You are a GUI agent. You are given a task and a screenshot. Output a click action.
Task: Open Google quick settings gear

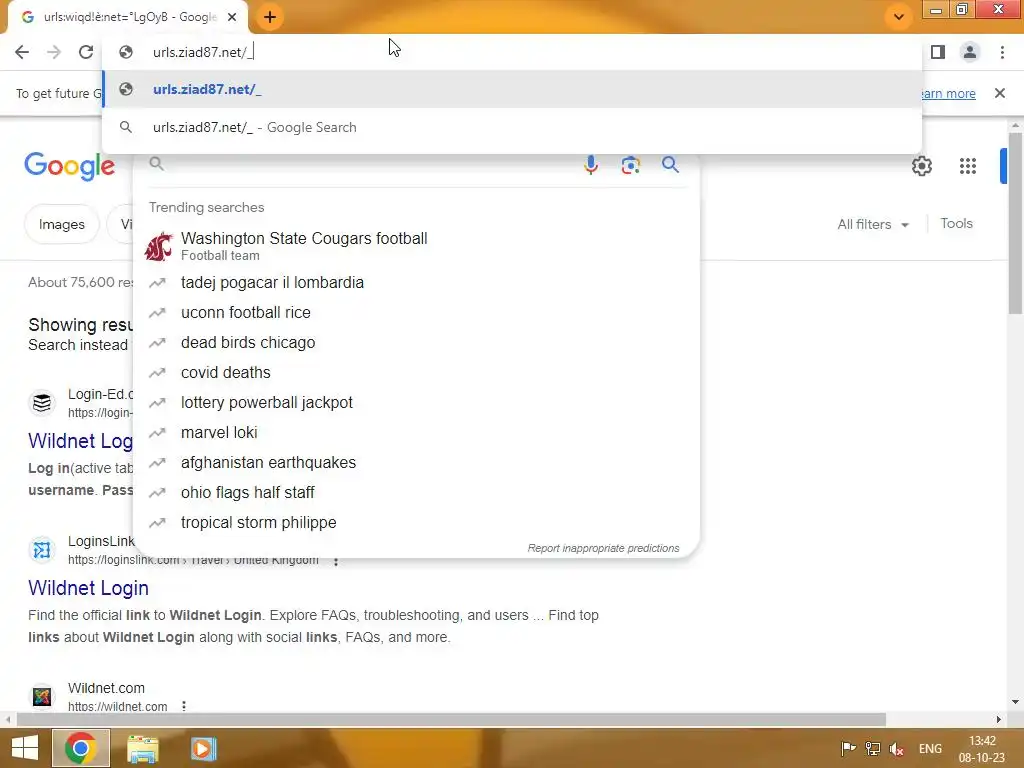922,166
